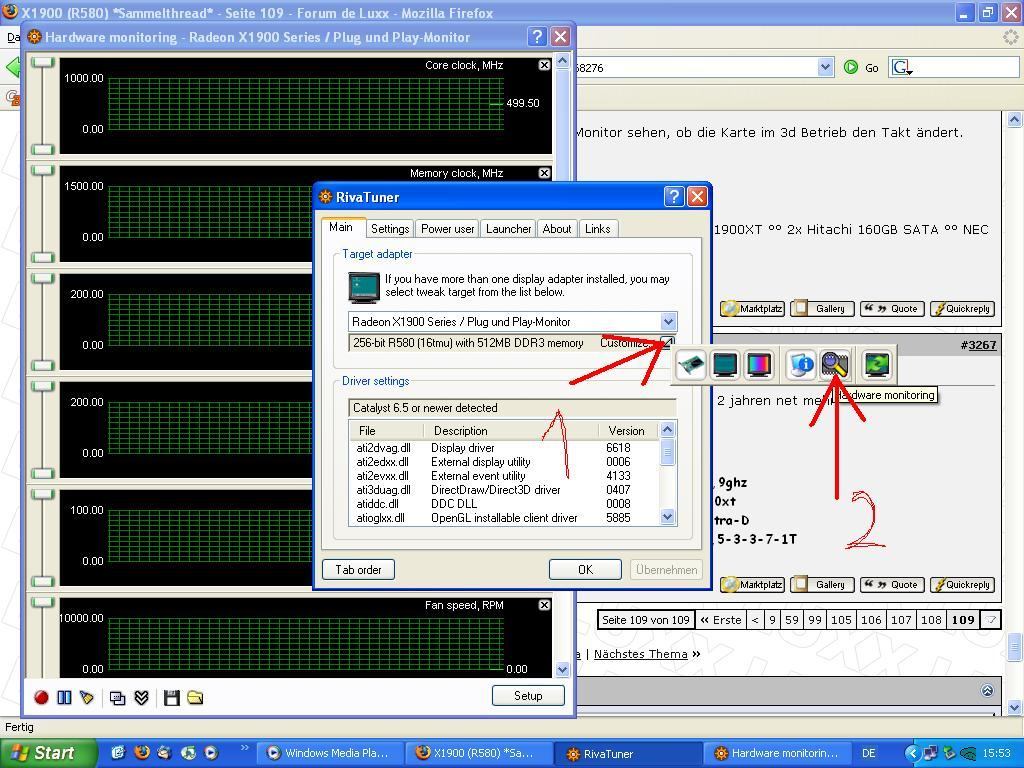
Task: Click the graphics card low-level settings icon
Action: click(691, 364)
